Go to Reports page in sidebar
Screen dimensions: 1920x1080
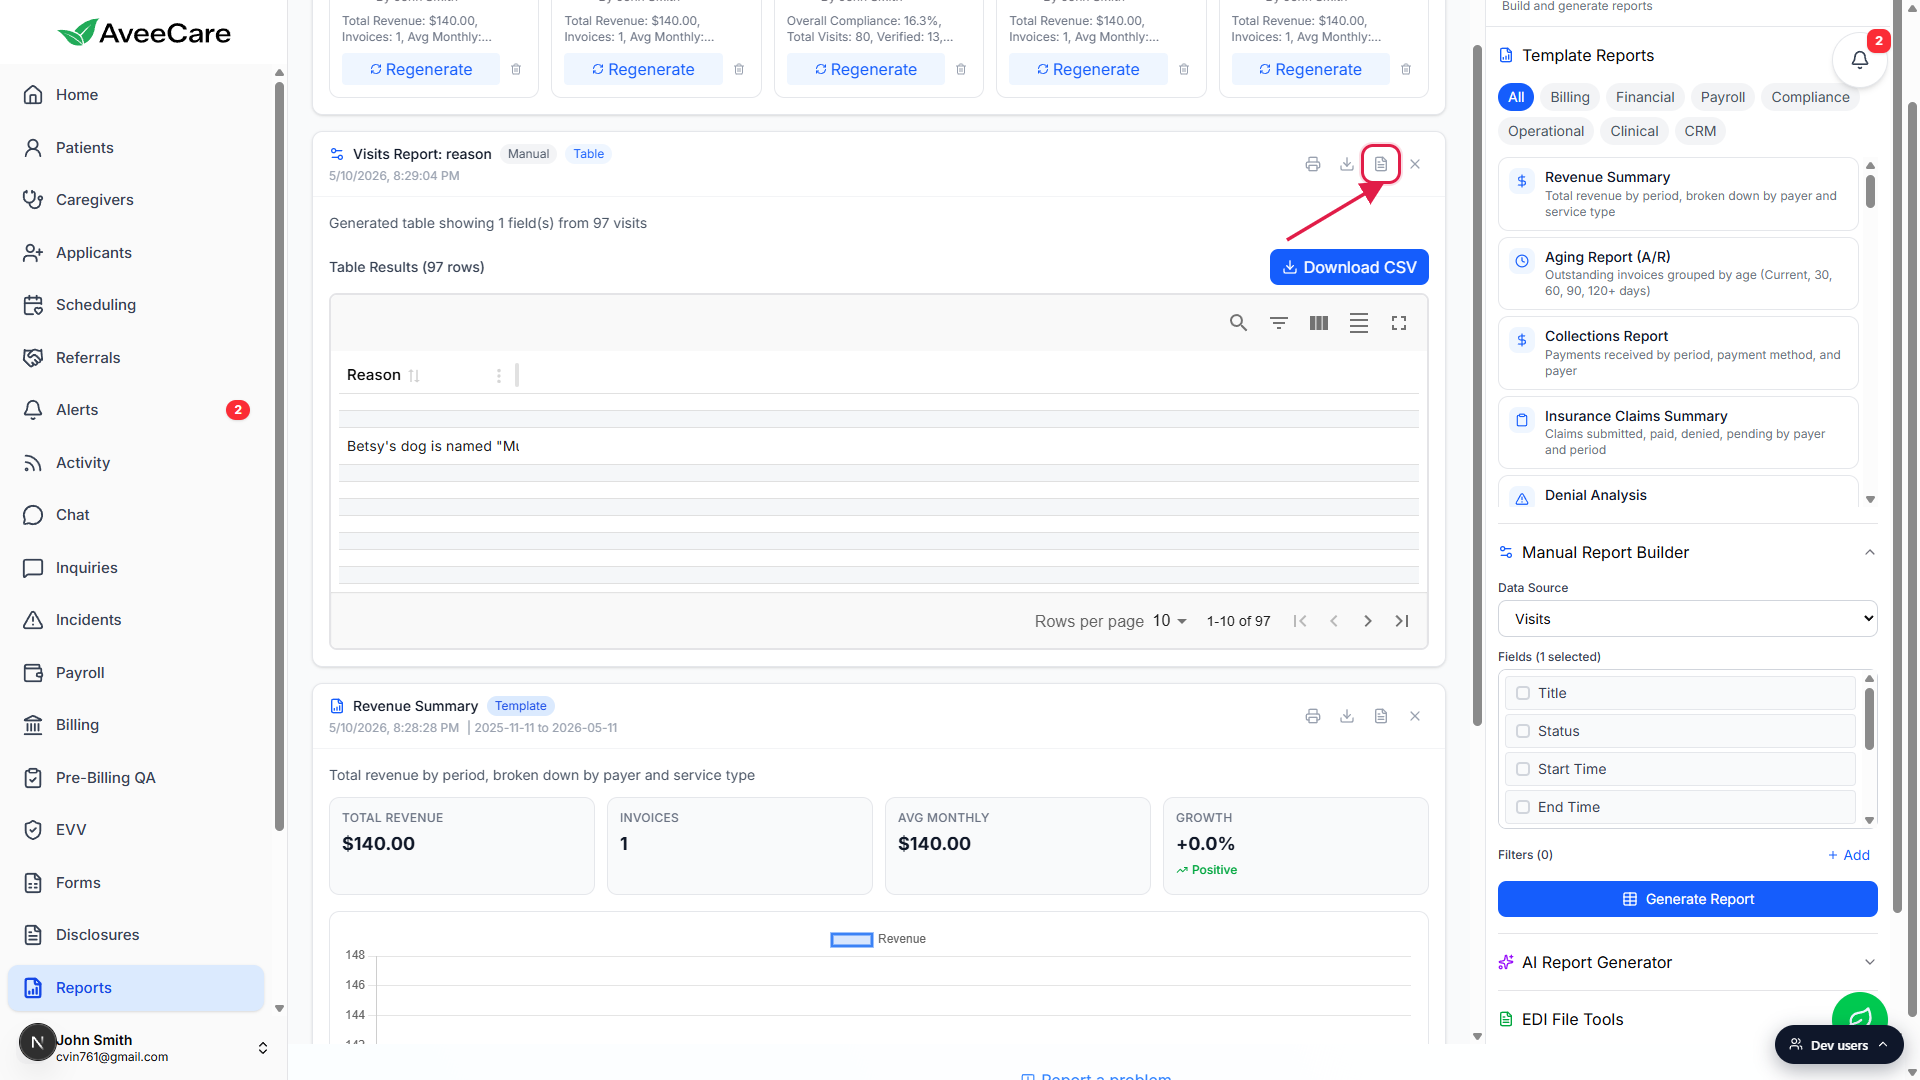click(x=136, y=988)
